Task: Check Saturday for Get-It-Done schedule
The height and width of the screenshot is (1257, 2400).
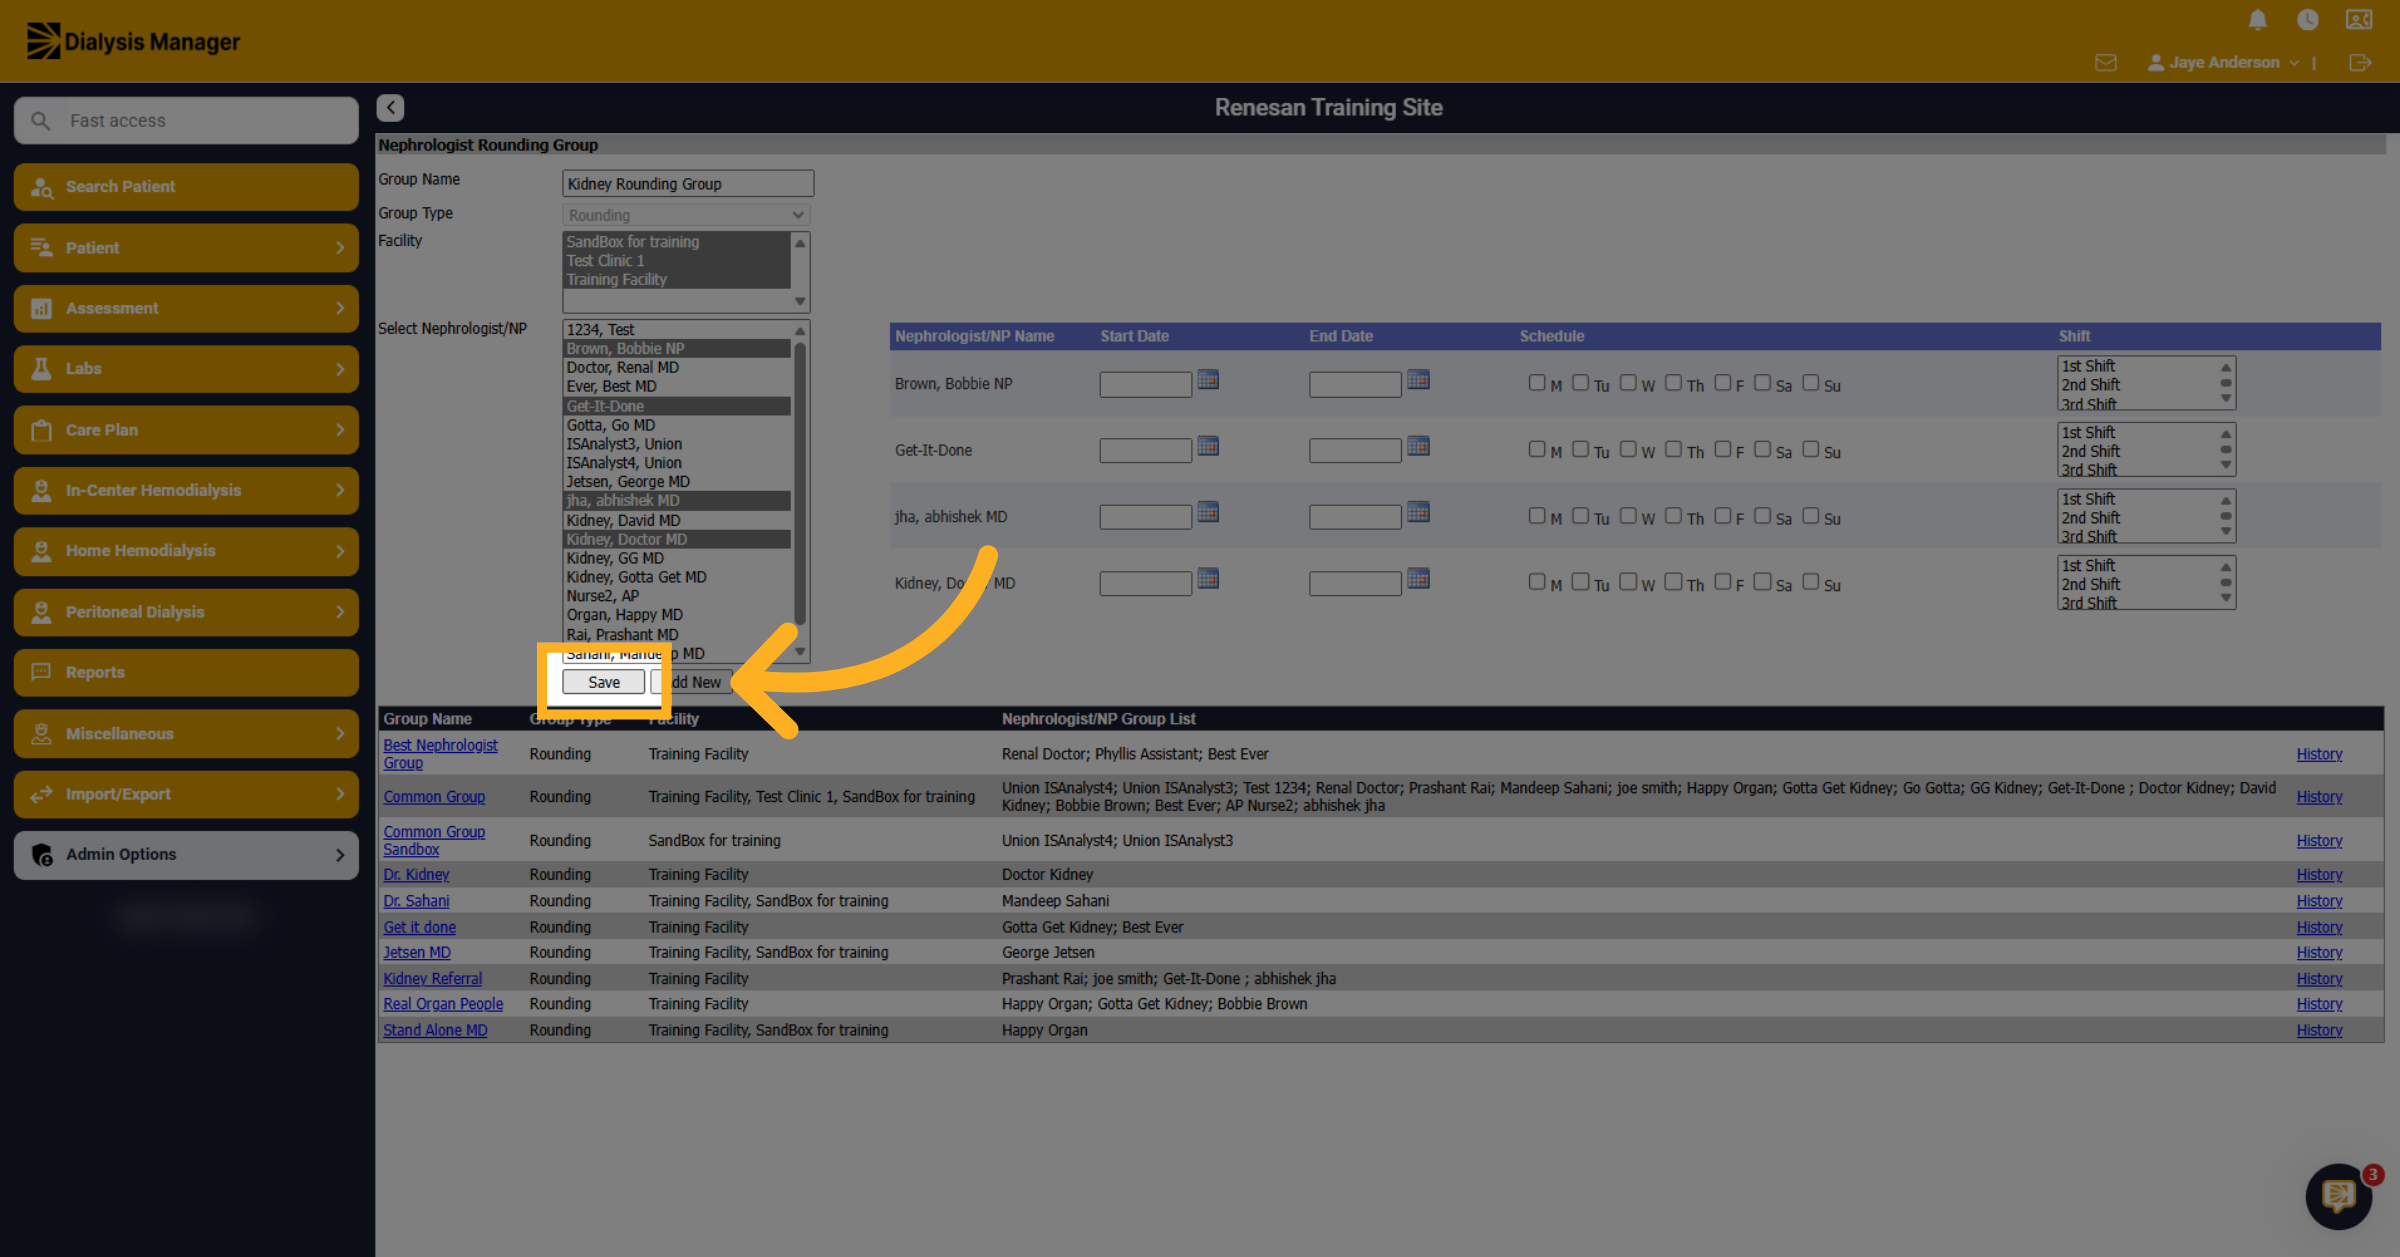Action: (x=1762, y=449)
